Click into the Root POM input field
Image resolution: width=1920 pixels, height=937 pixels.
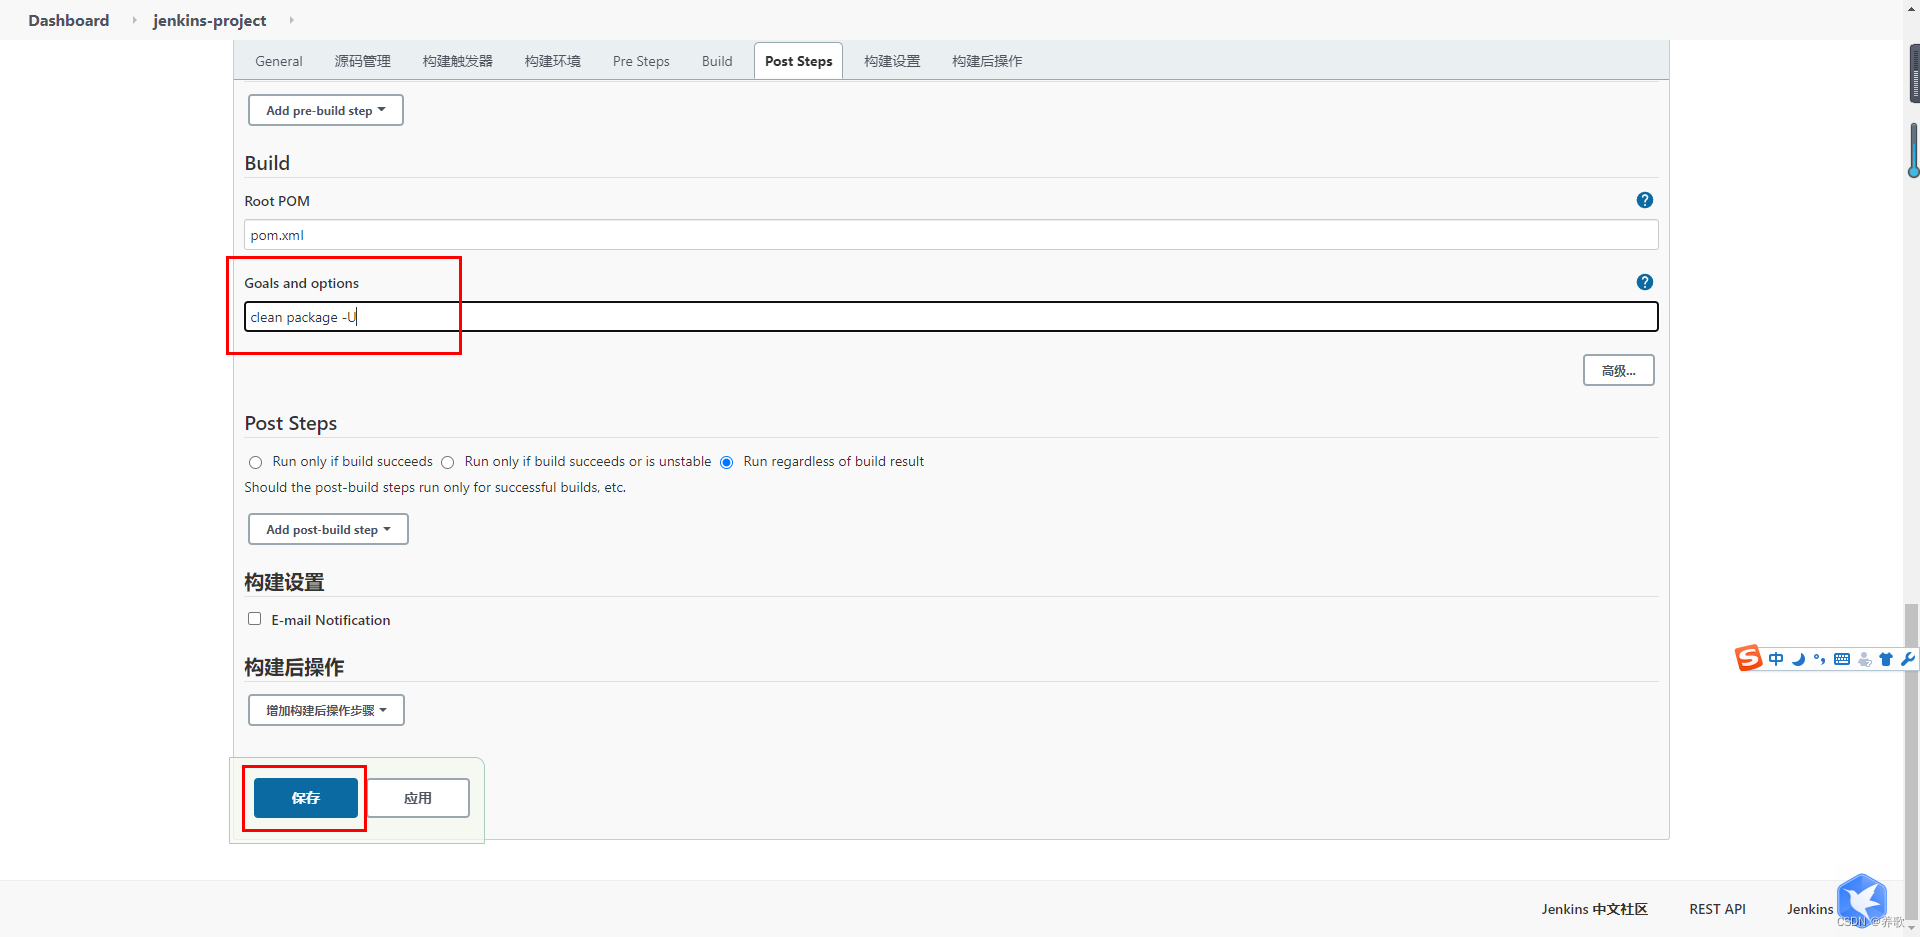click(951, 235)
